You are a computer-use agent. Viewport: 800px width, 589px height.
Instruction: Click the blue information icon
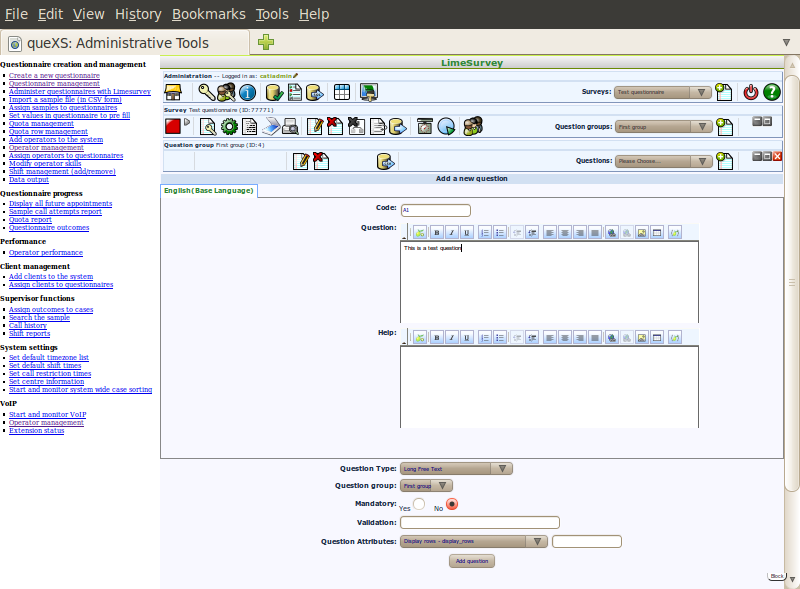[247, 93]
